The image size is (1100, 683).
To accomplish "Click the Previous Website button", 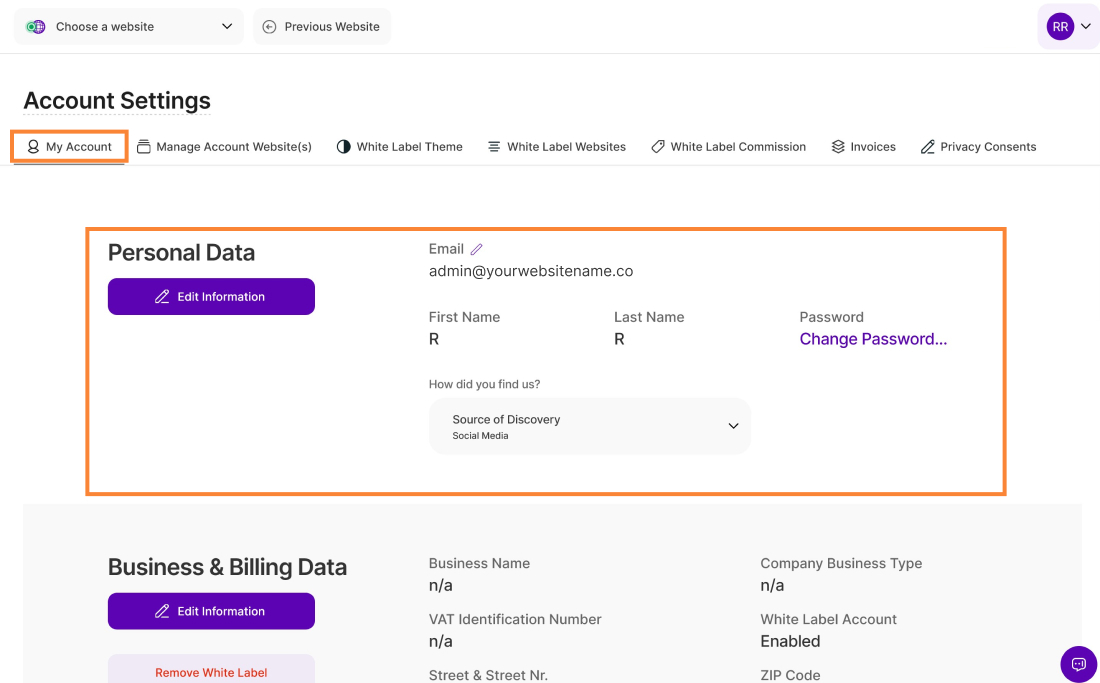I will click(322, 27).
